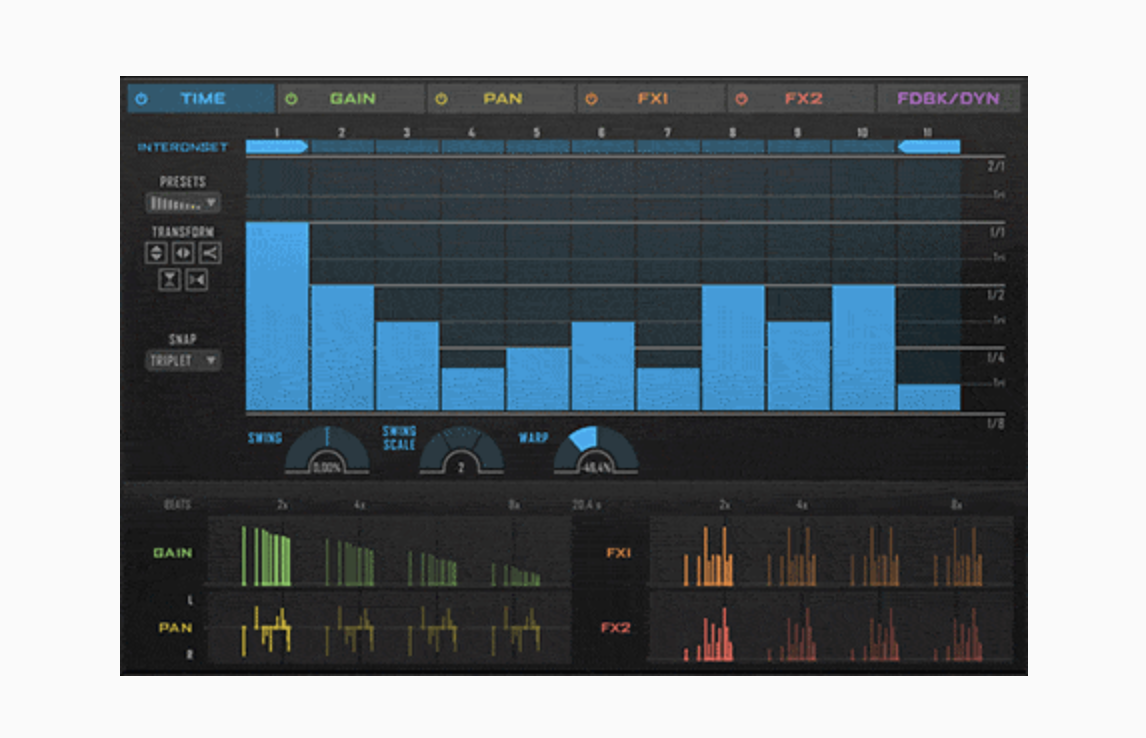The image size is (1146, 738).
Task: Click the horizontal flip Transform icon
Action: click(183, 253)
